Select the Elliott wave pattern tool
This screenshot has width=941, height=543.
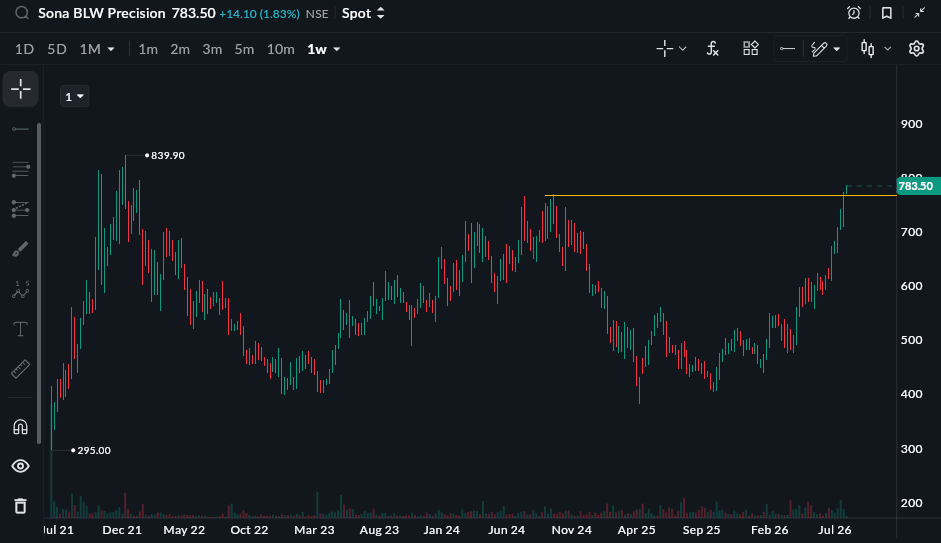click(x=20, y=289)
